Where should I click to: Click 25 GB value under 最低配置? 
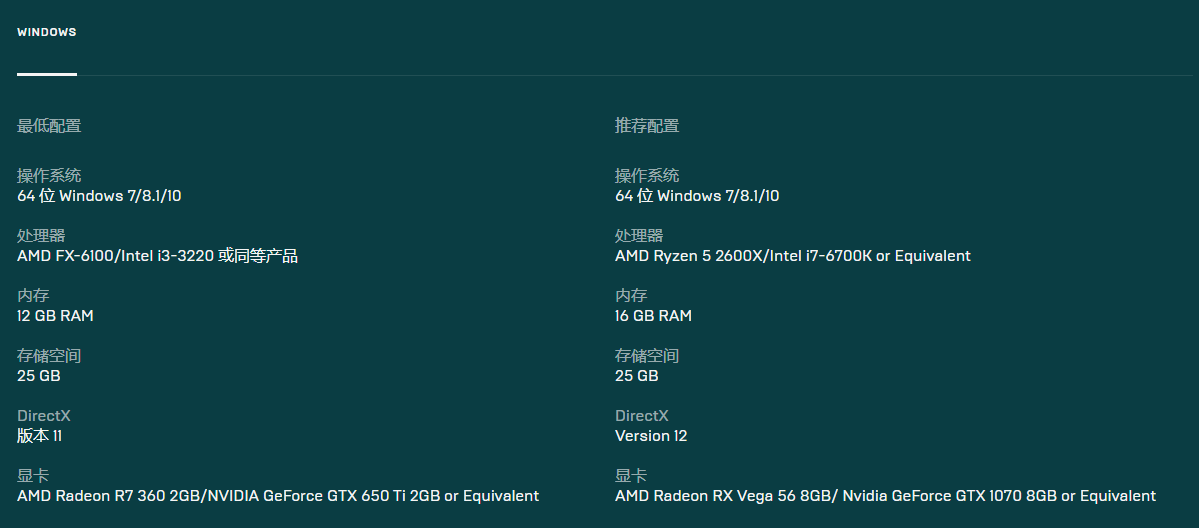pyautogui.click(x=39, y=376)
